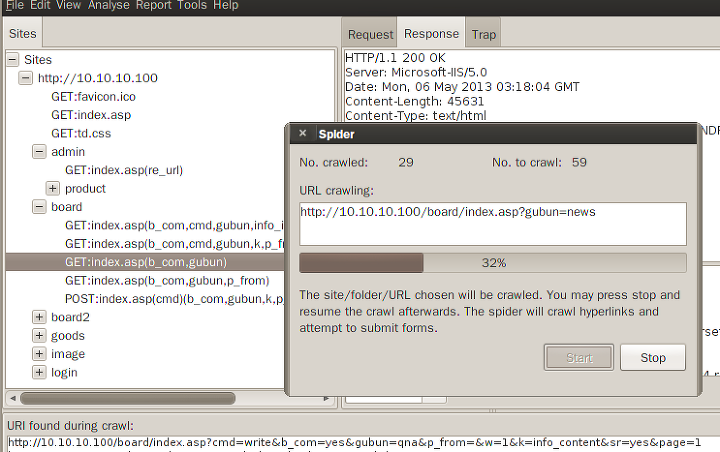Select GET:index.asp(b_com,gubun,p_from) entry
This screenshot has width=720, height=452.
click(167, 280)
